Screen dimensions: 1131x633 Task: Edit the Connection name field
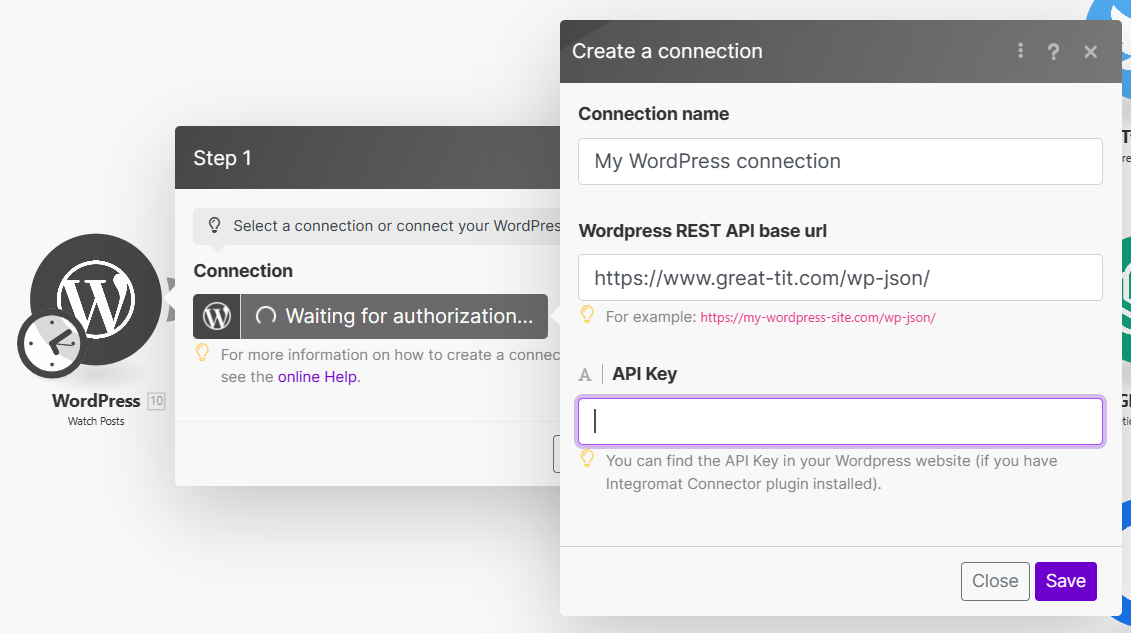(840, 161)
